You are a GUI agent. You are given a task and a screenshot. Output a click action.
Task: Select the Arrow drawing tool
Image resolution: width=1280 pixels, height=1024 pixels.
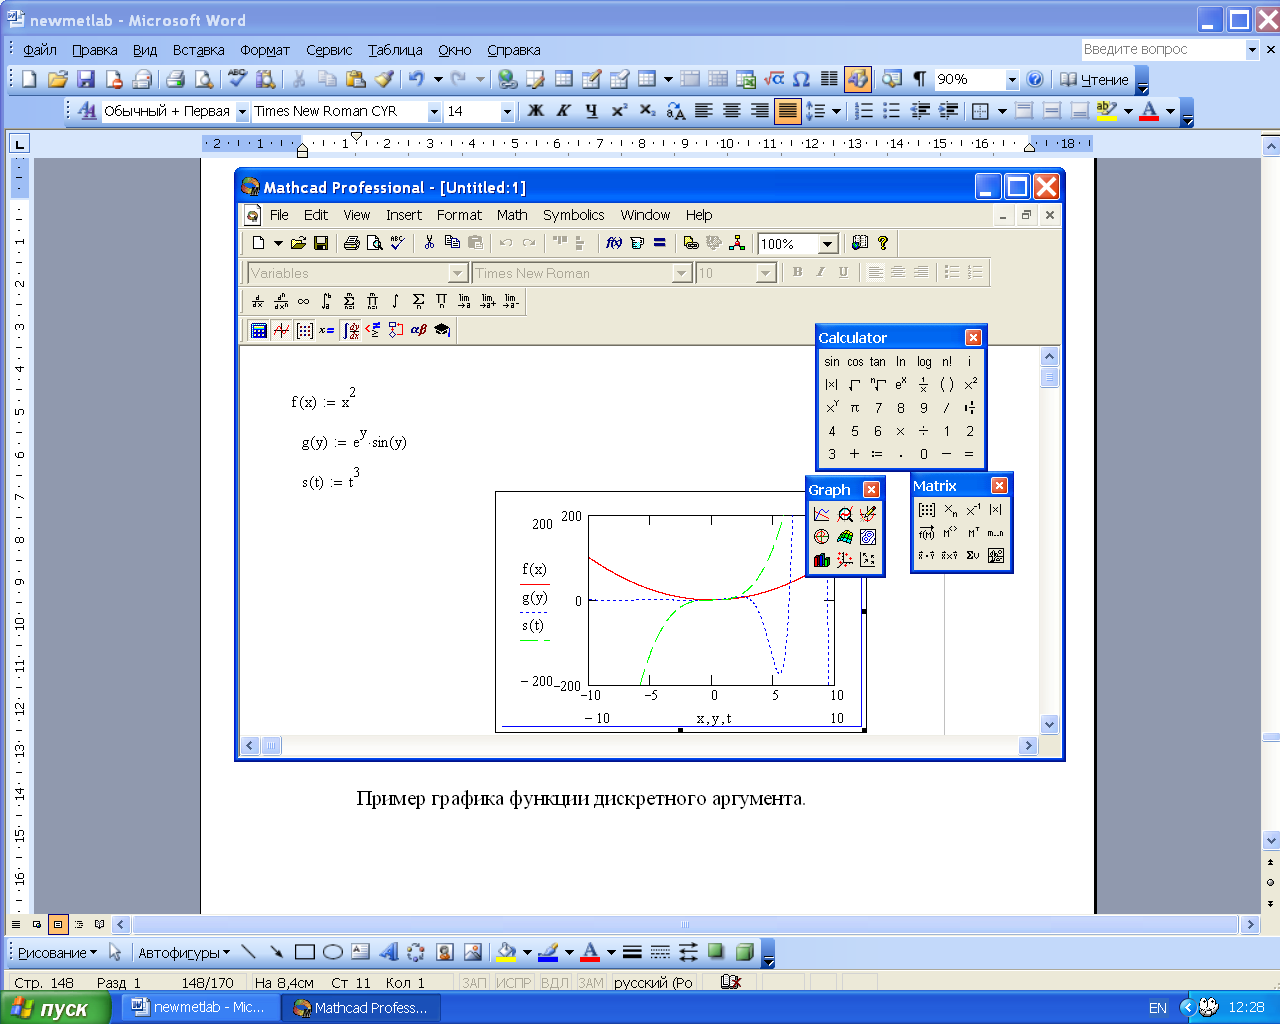point(276,952)
